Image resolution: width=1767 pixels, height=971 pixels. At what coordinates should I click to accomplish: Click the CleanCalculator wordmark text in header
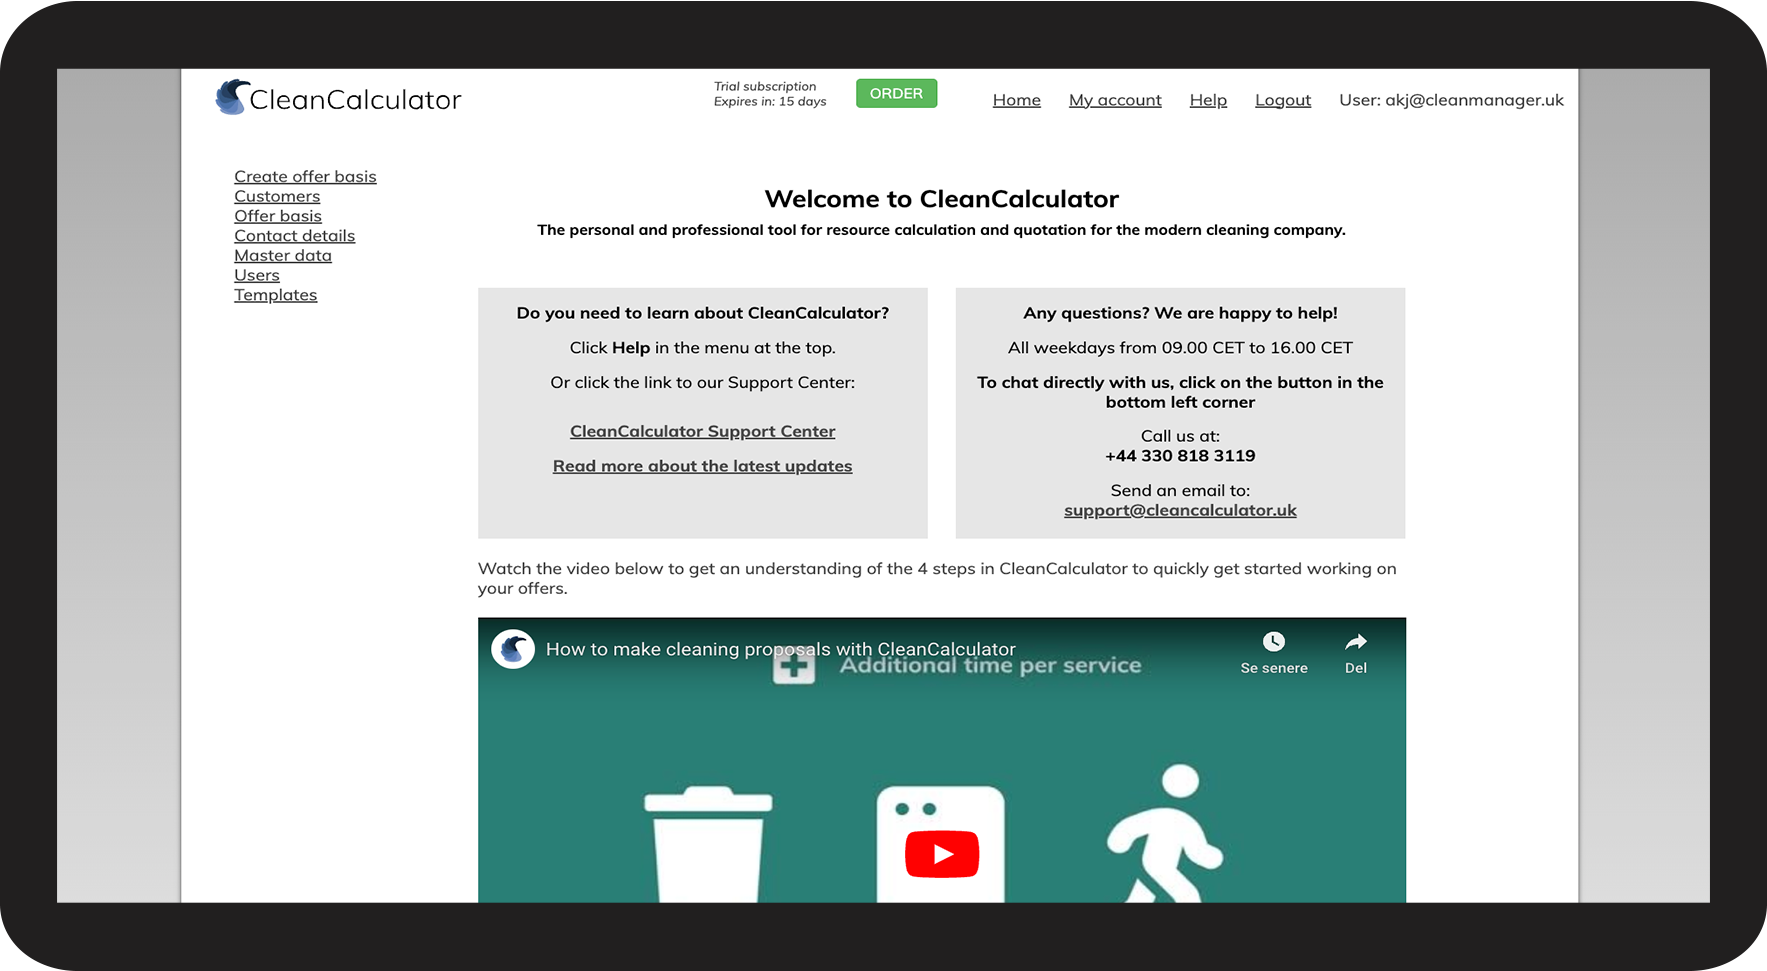click(x=355, y=100)
